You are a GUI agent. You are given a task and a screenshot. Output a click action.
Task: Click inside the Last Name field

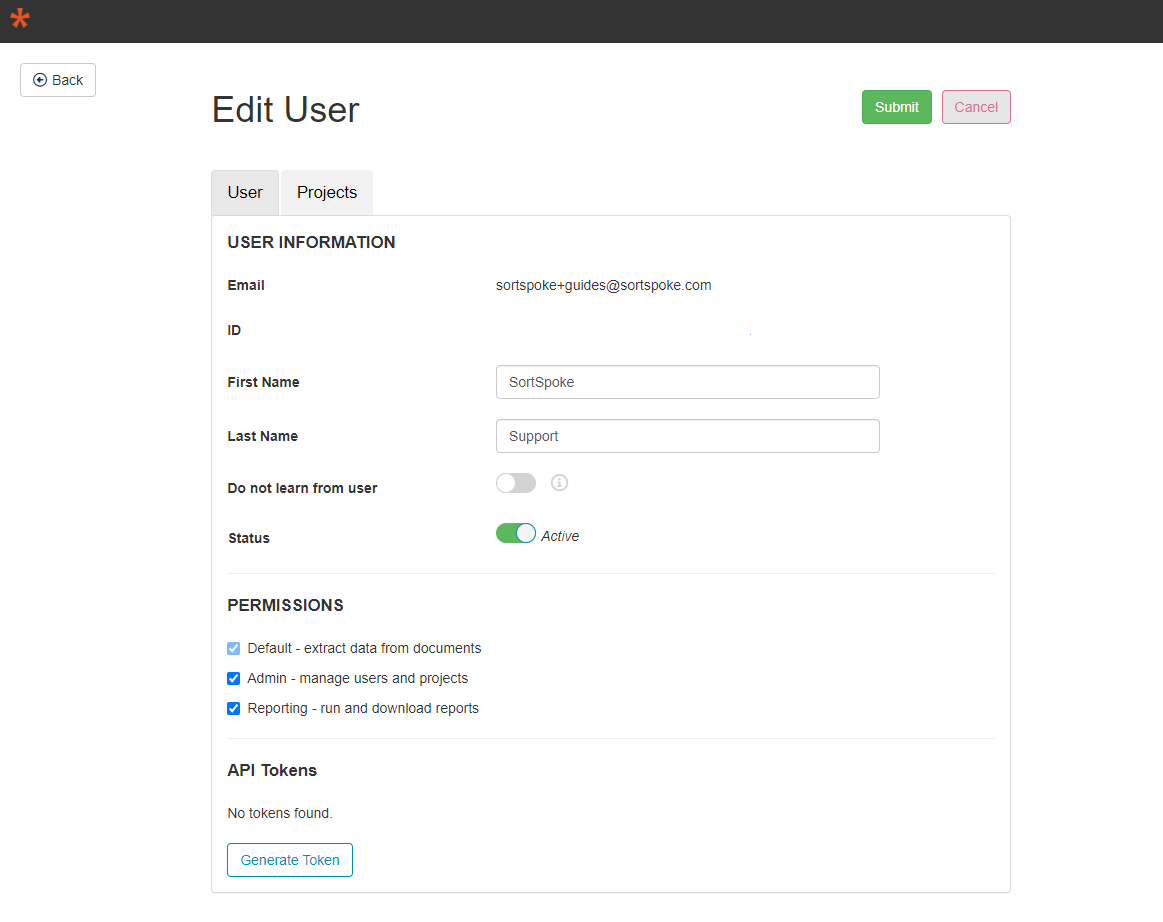(x=687, y=436)
